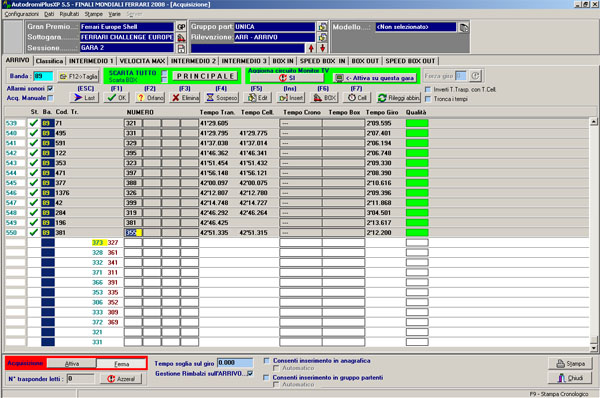Switch to the VELOCITA MAX tab
This screenshot has height=398, width=600.
point(142,61)
